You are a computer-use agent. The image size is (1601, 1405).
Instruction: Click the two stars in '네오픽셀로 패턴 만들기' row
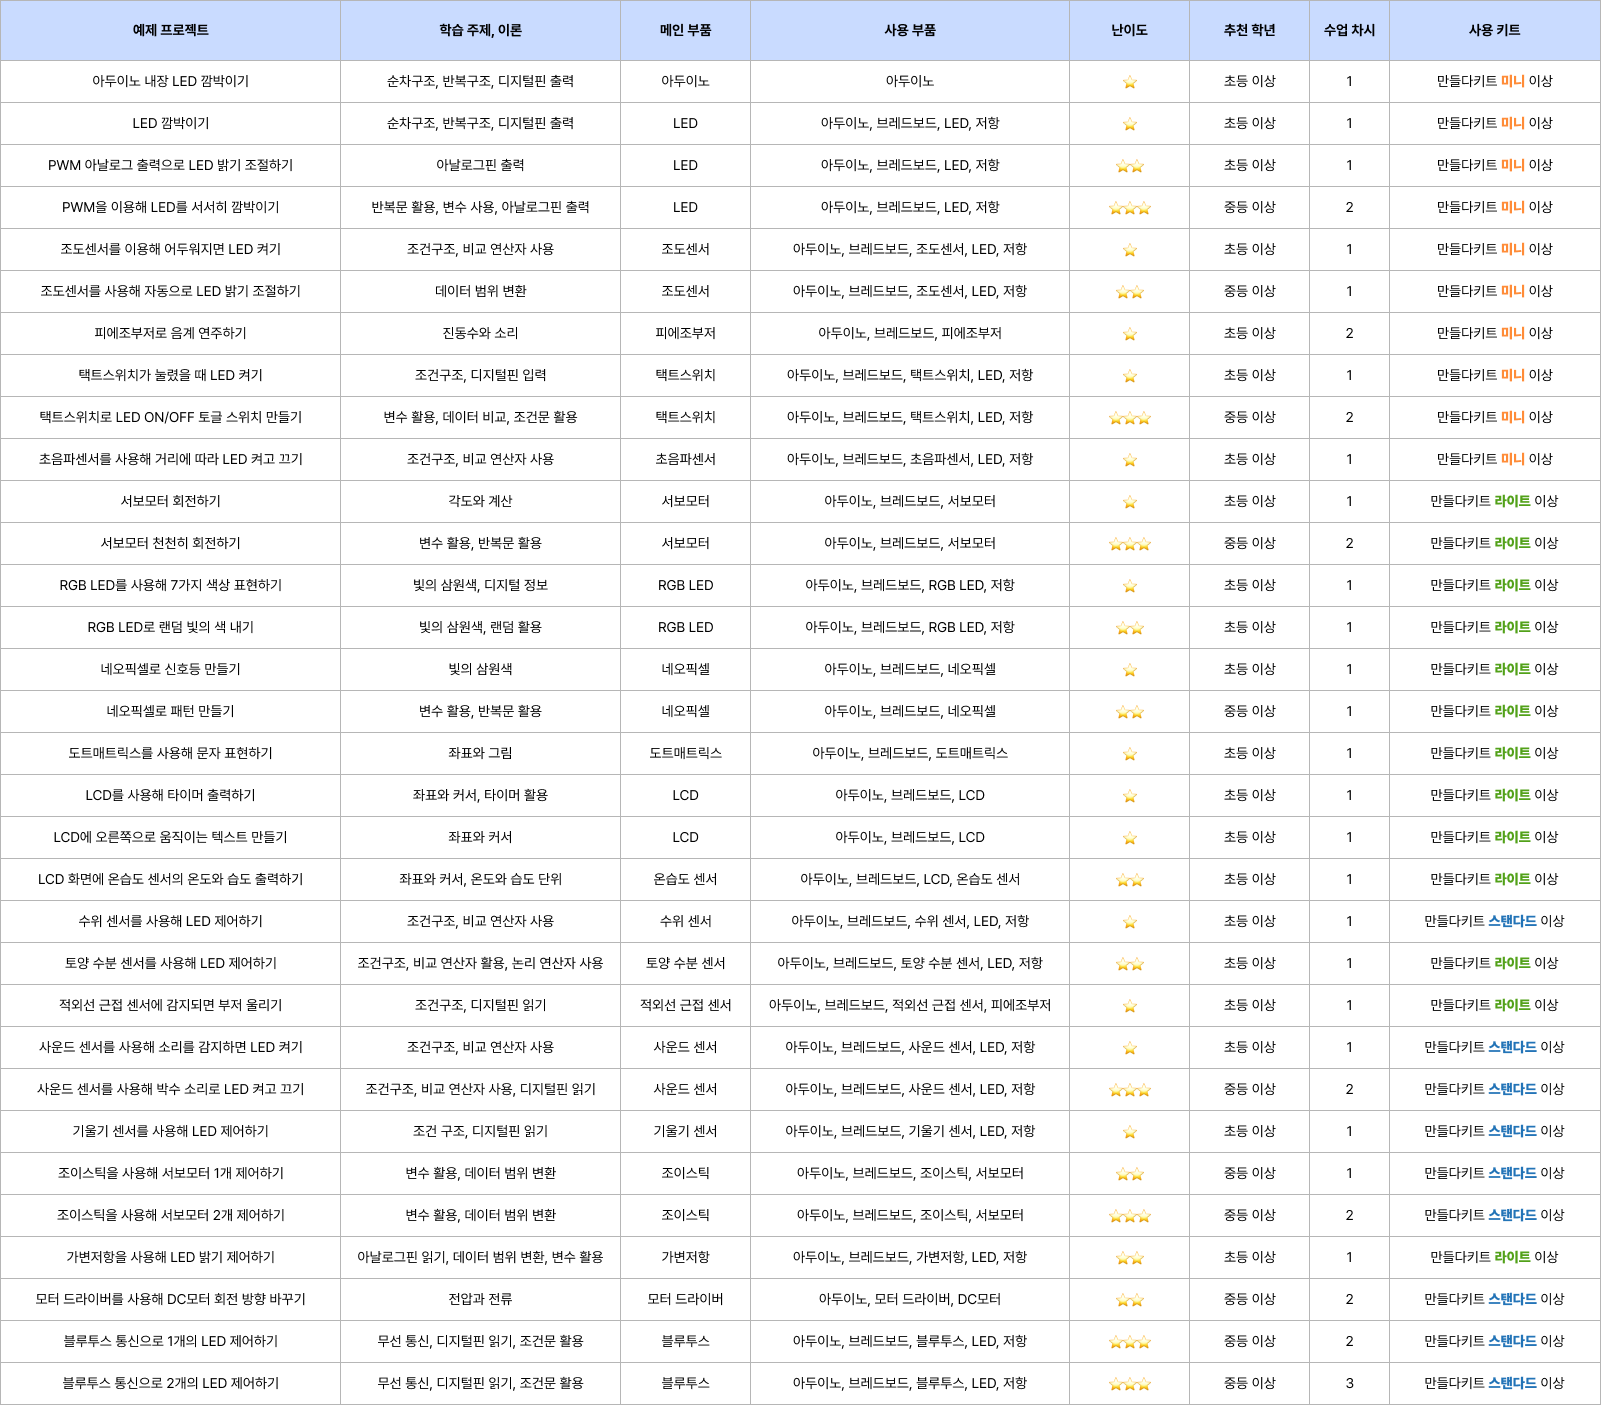(1130, 712)
